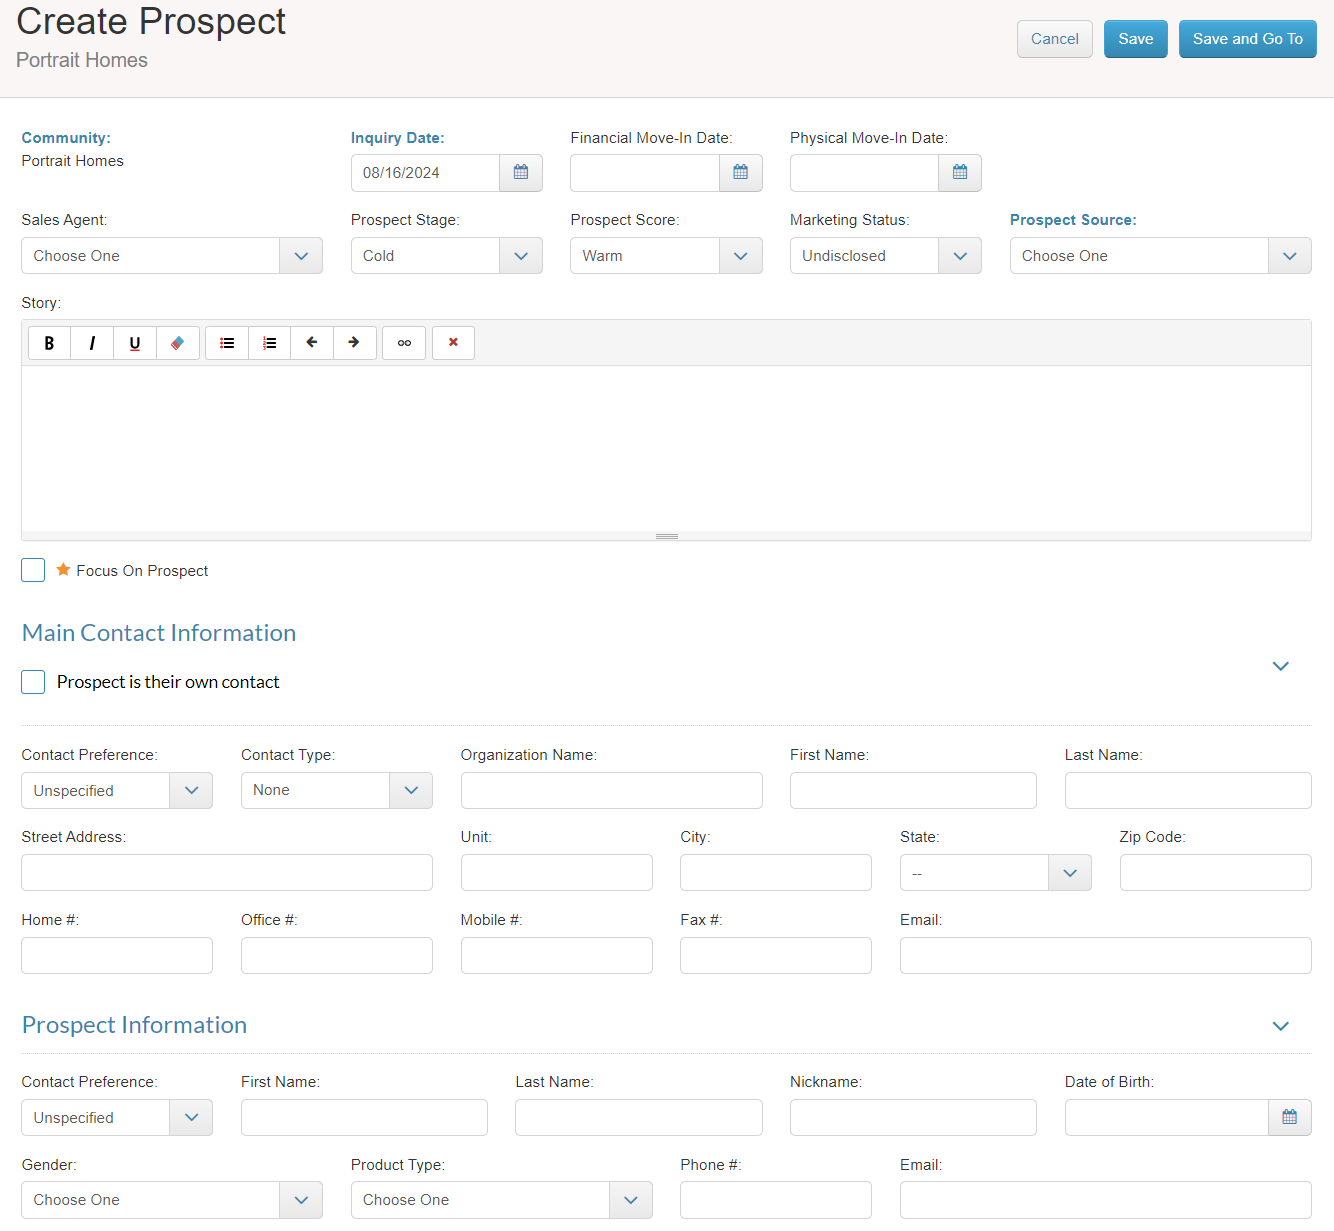This screenshot has width=1334, height=1231.
Task: Open the Gender dropdown
Action: click(172, 1200)
